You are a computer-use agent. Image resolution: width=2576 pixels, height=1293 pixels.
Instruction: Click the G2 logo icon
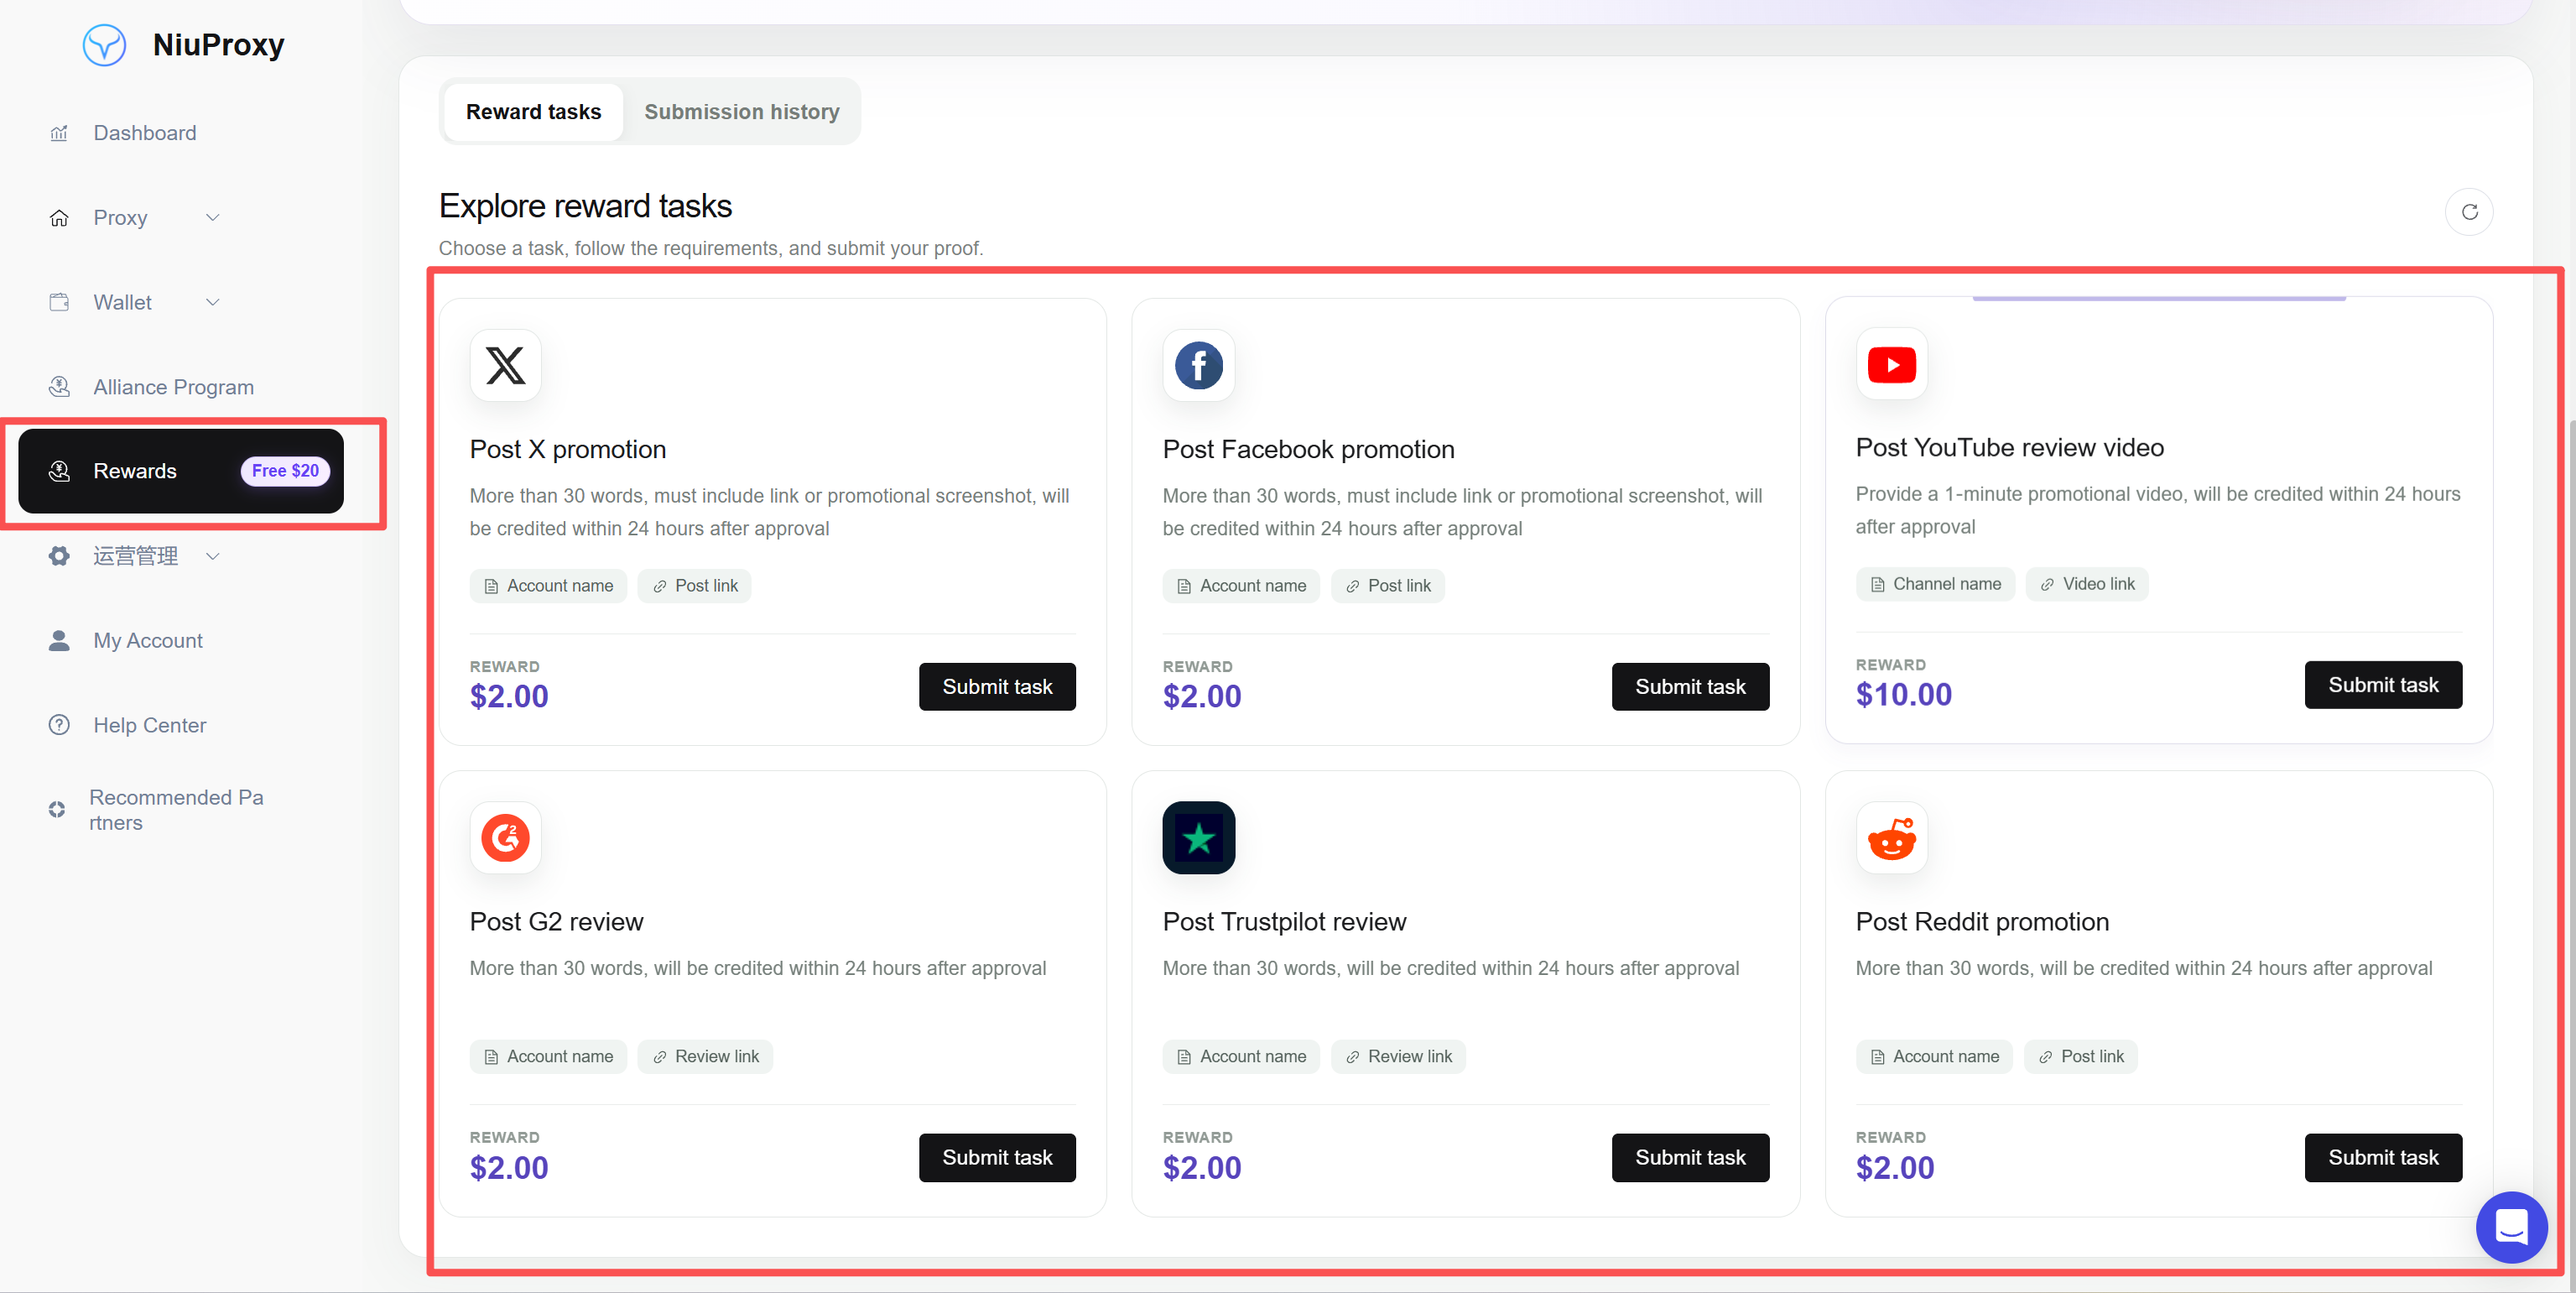505,838
